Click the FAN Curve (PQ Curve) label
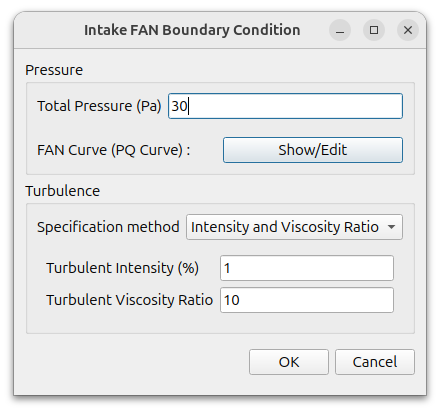This screenshot has width=440, height=412. (x=113, y=150)
